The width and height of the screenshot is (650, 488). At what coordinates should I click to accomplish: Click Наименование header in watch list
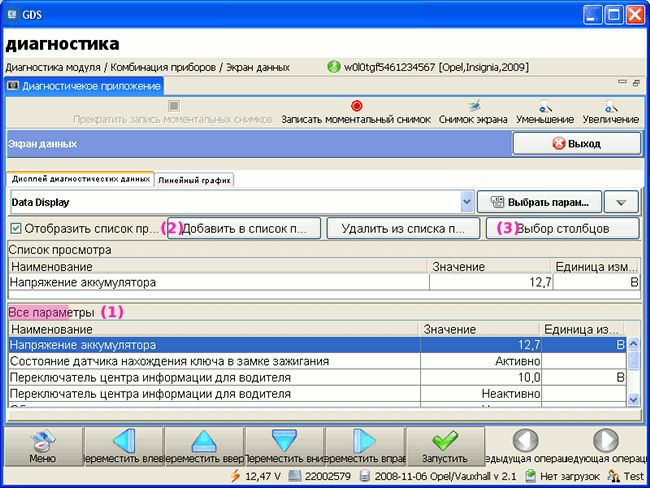click(x=218, y=267)
